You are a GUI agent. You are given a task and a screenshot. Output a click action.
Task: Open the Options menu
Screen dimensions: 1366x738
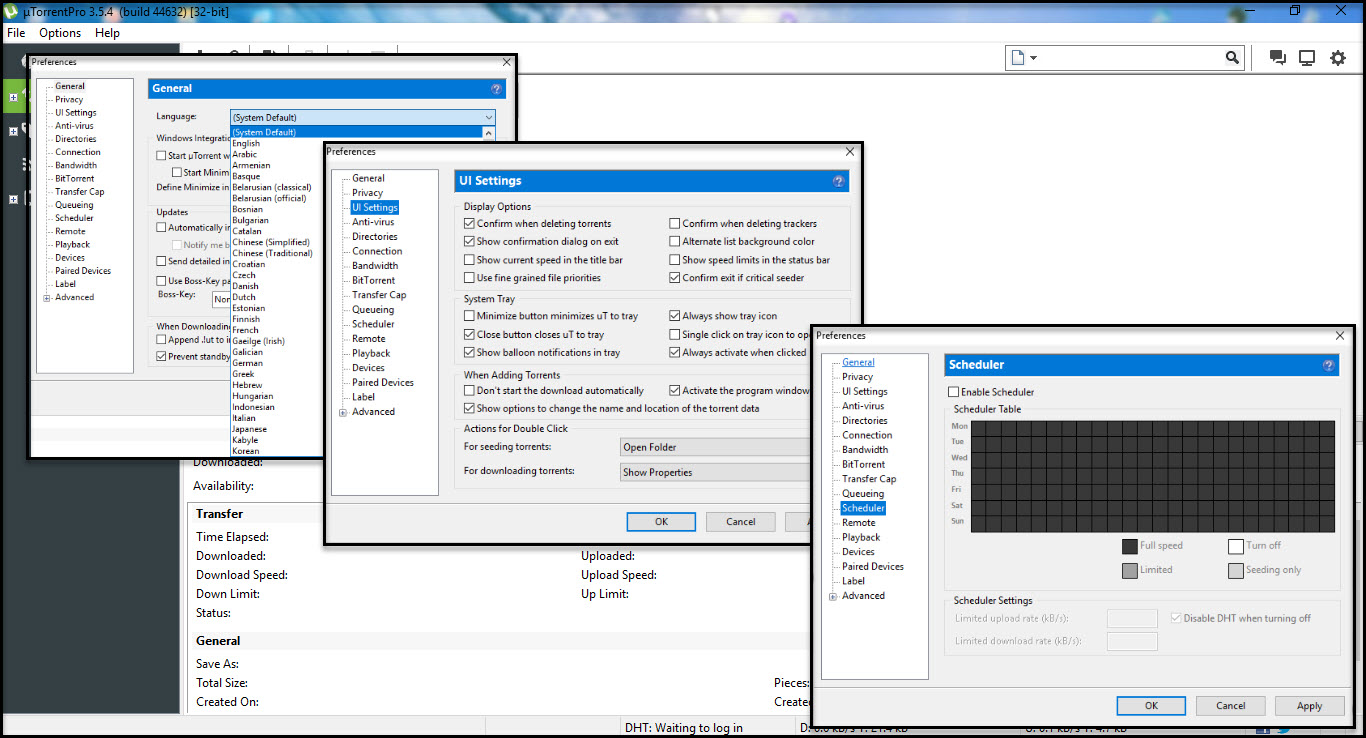click(x=60, y=33)
